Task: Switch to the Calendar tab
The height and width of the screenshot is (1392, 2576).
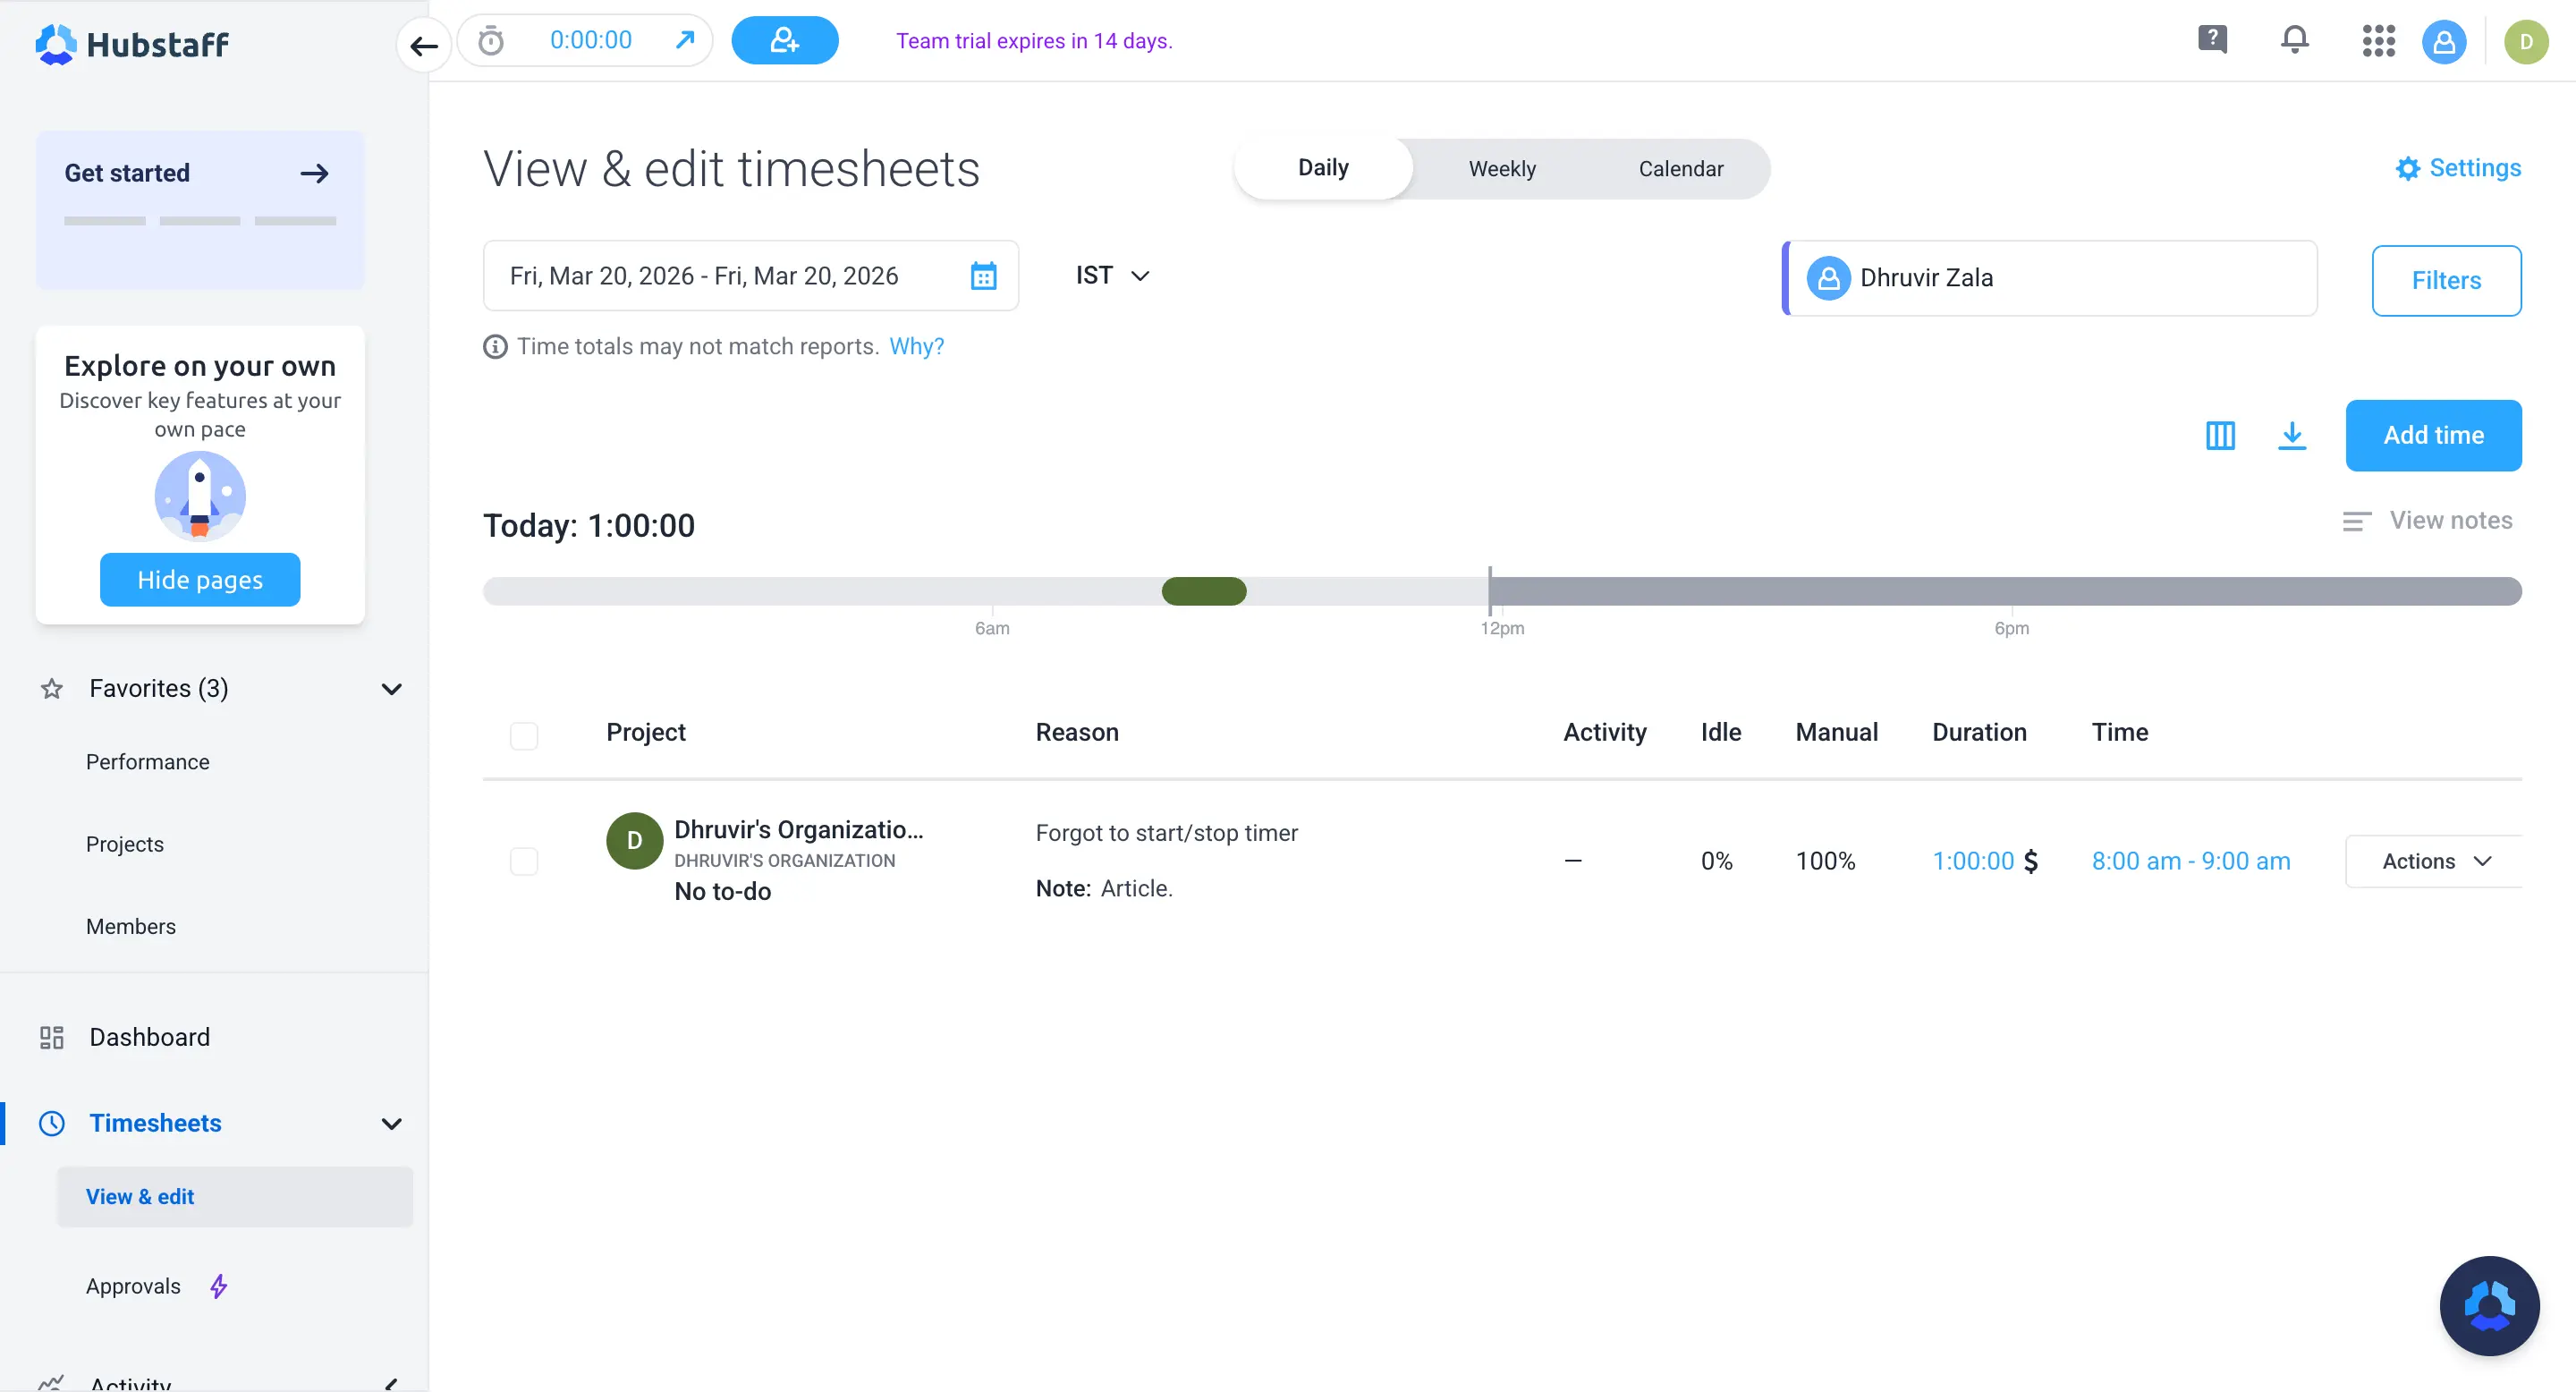Action: click(x=1680, y=169)
